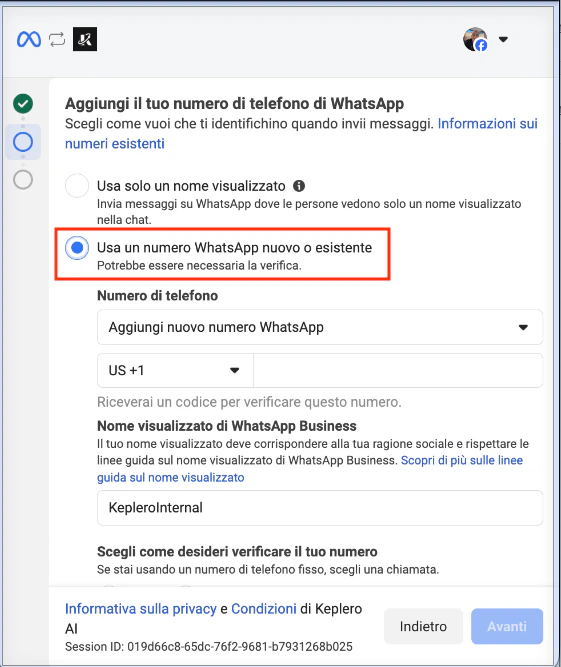Click the 'KepleroInternal' display name field
This screenshot has height=667, width=561.
coord(320,507)
